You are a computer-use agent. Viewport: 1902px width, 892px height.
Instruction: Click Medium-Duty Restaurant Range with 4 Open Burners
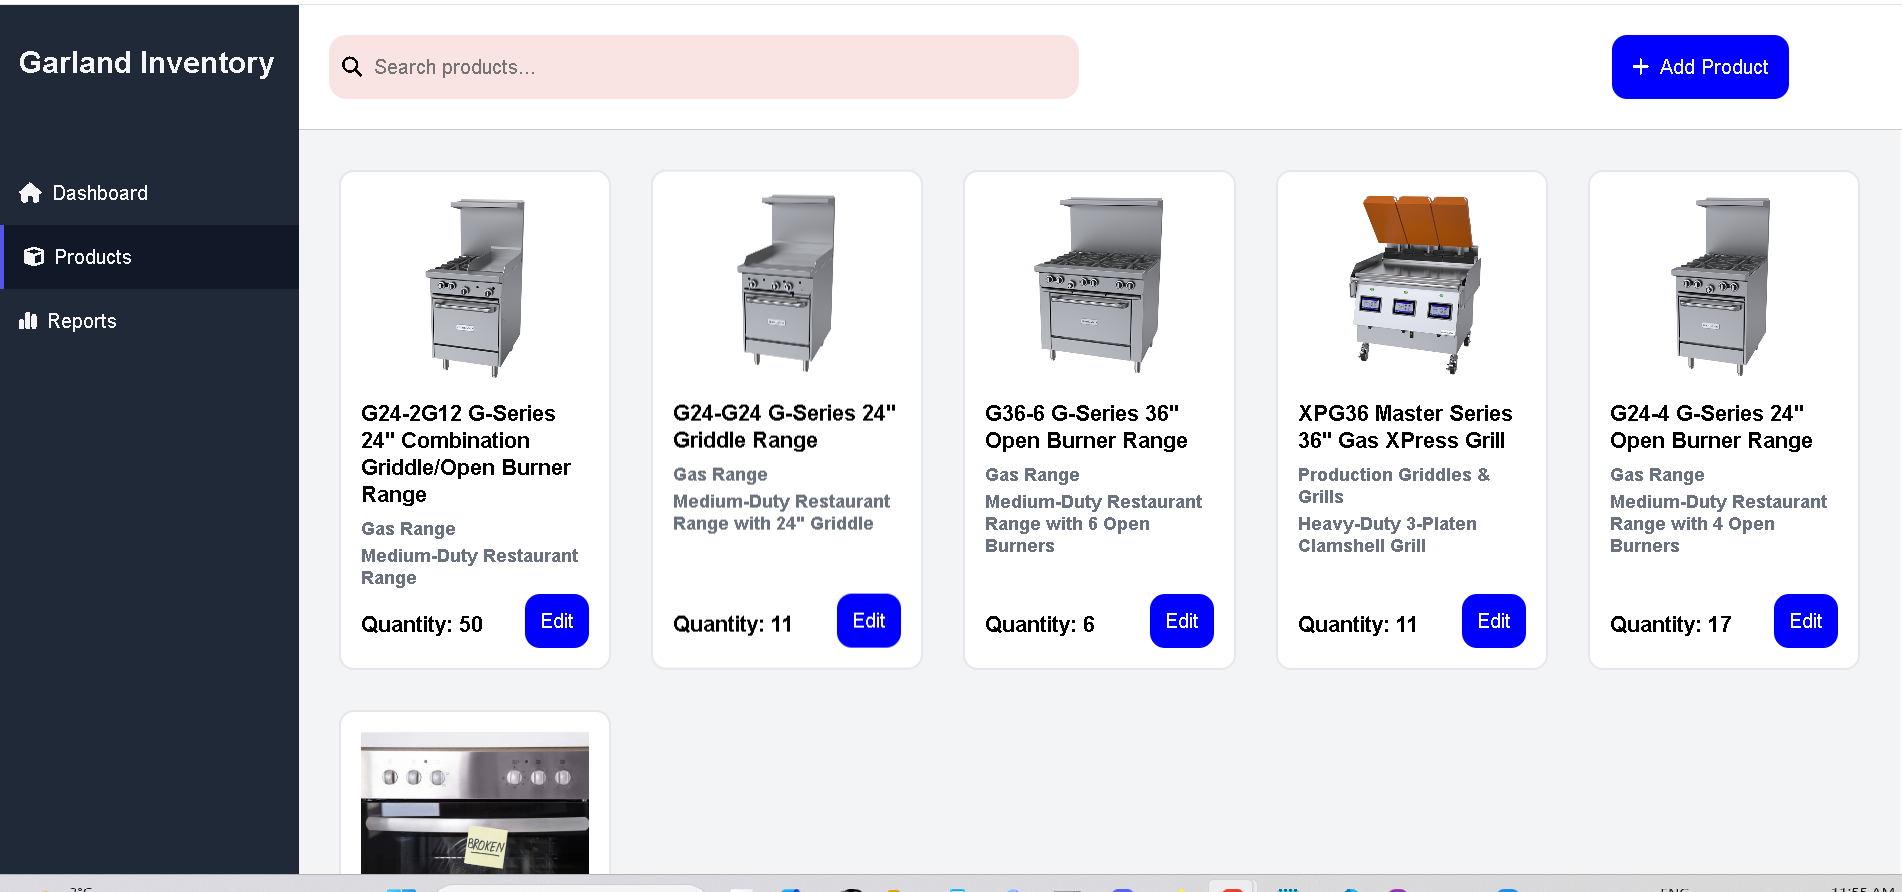click(x=1718, y=524)
